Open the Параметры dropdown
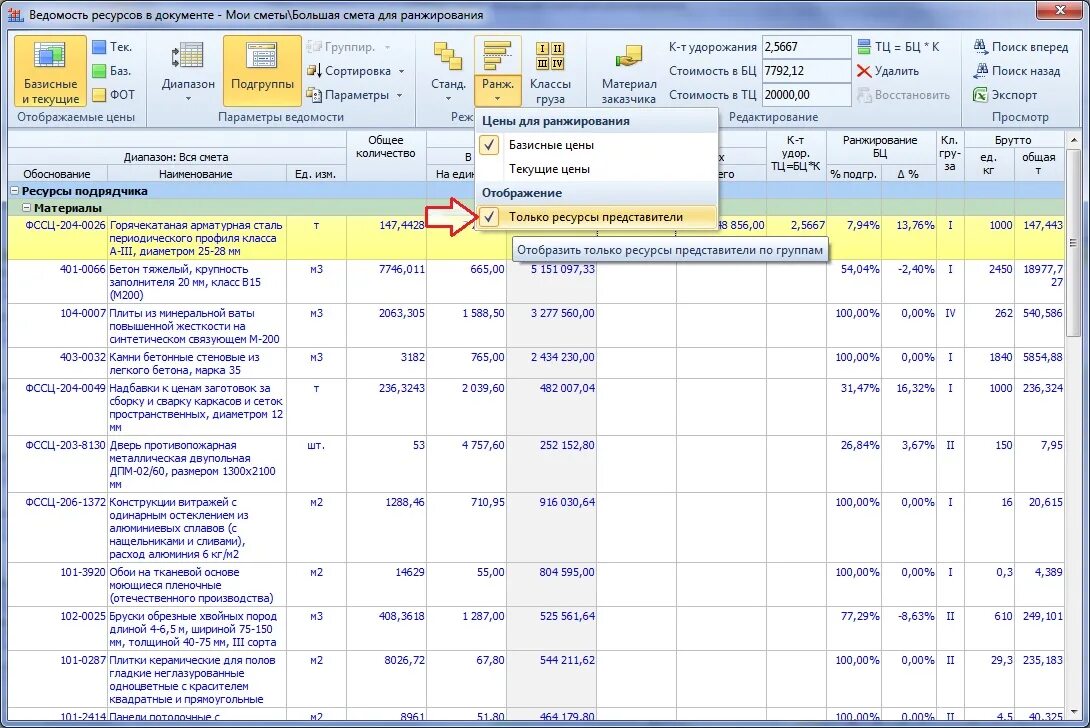Image resolution: width=1090 pixels, height=728 pixels. [355, 95]
